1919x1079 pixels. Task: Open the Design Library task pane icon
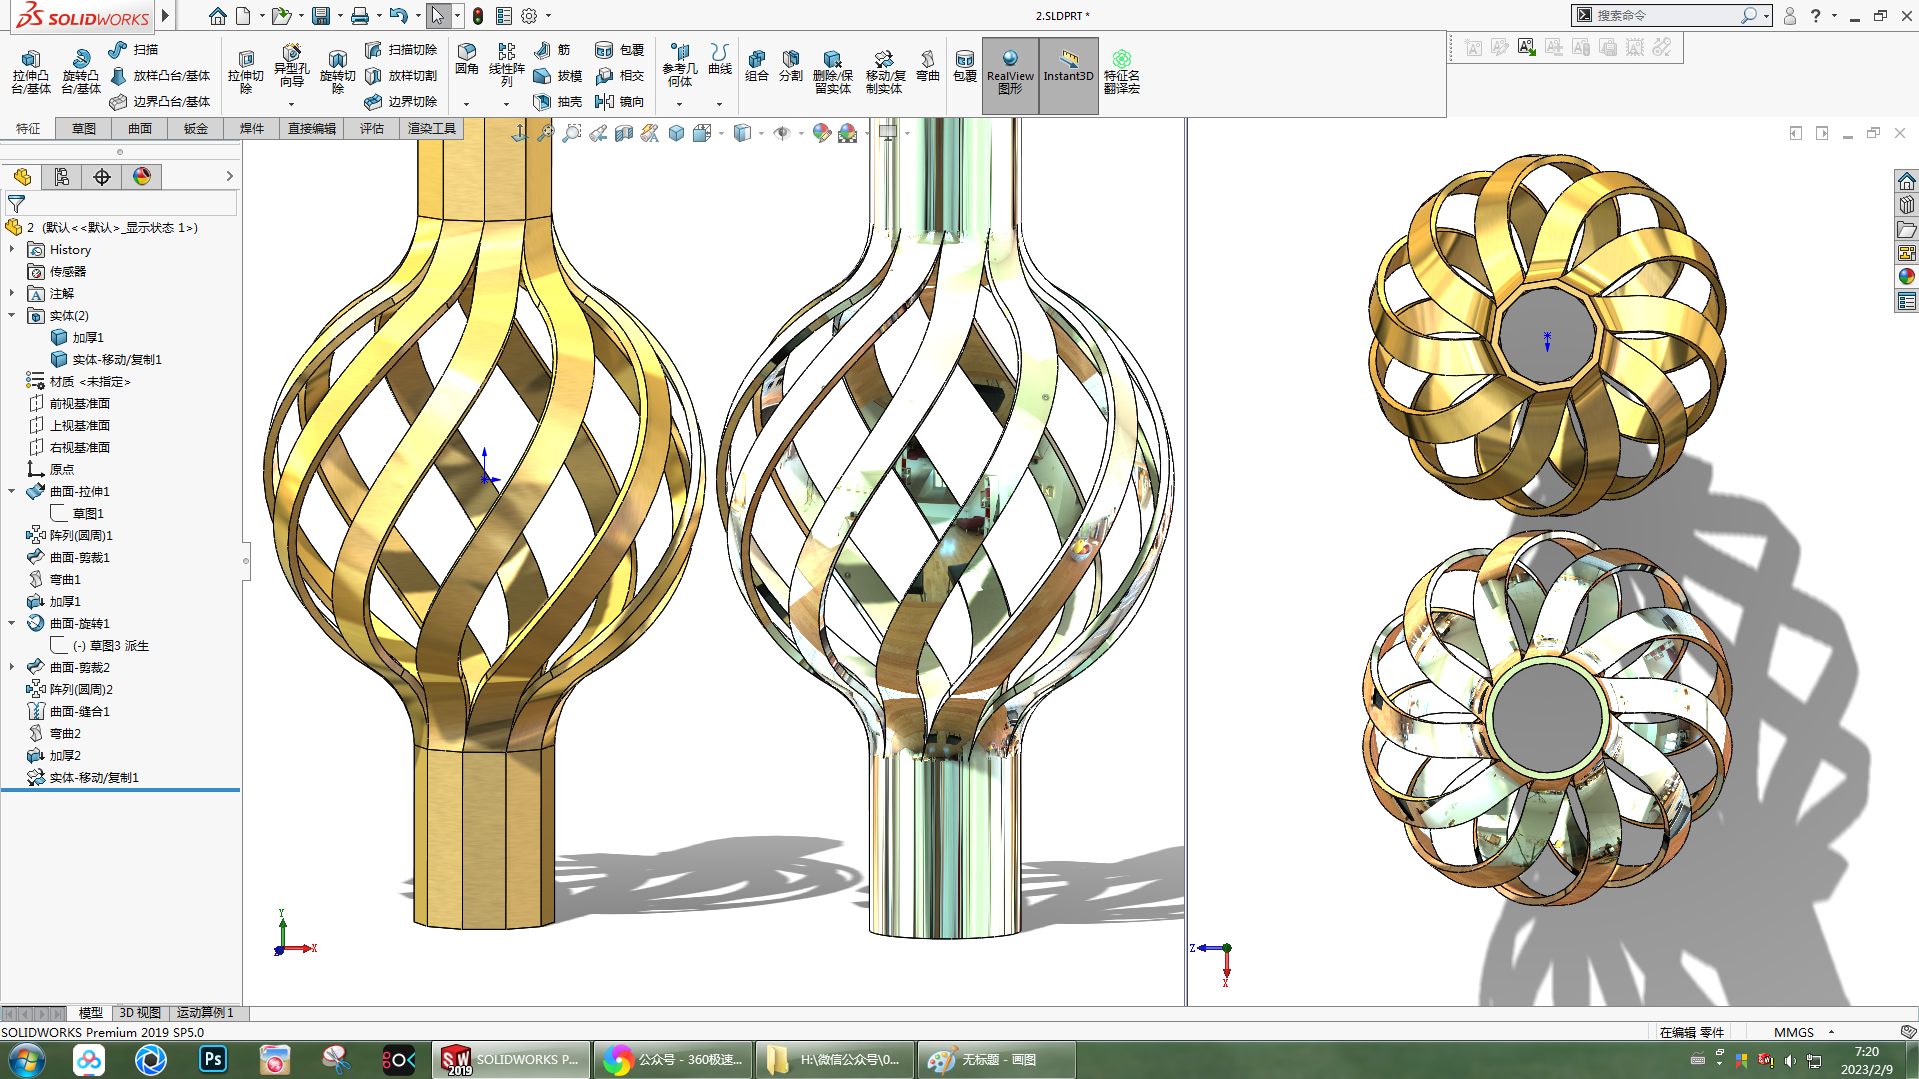click(x=1906, y=205)
